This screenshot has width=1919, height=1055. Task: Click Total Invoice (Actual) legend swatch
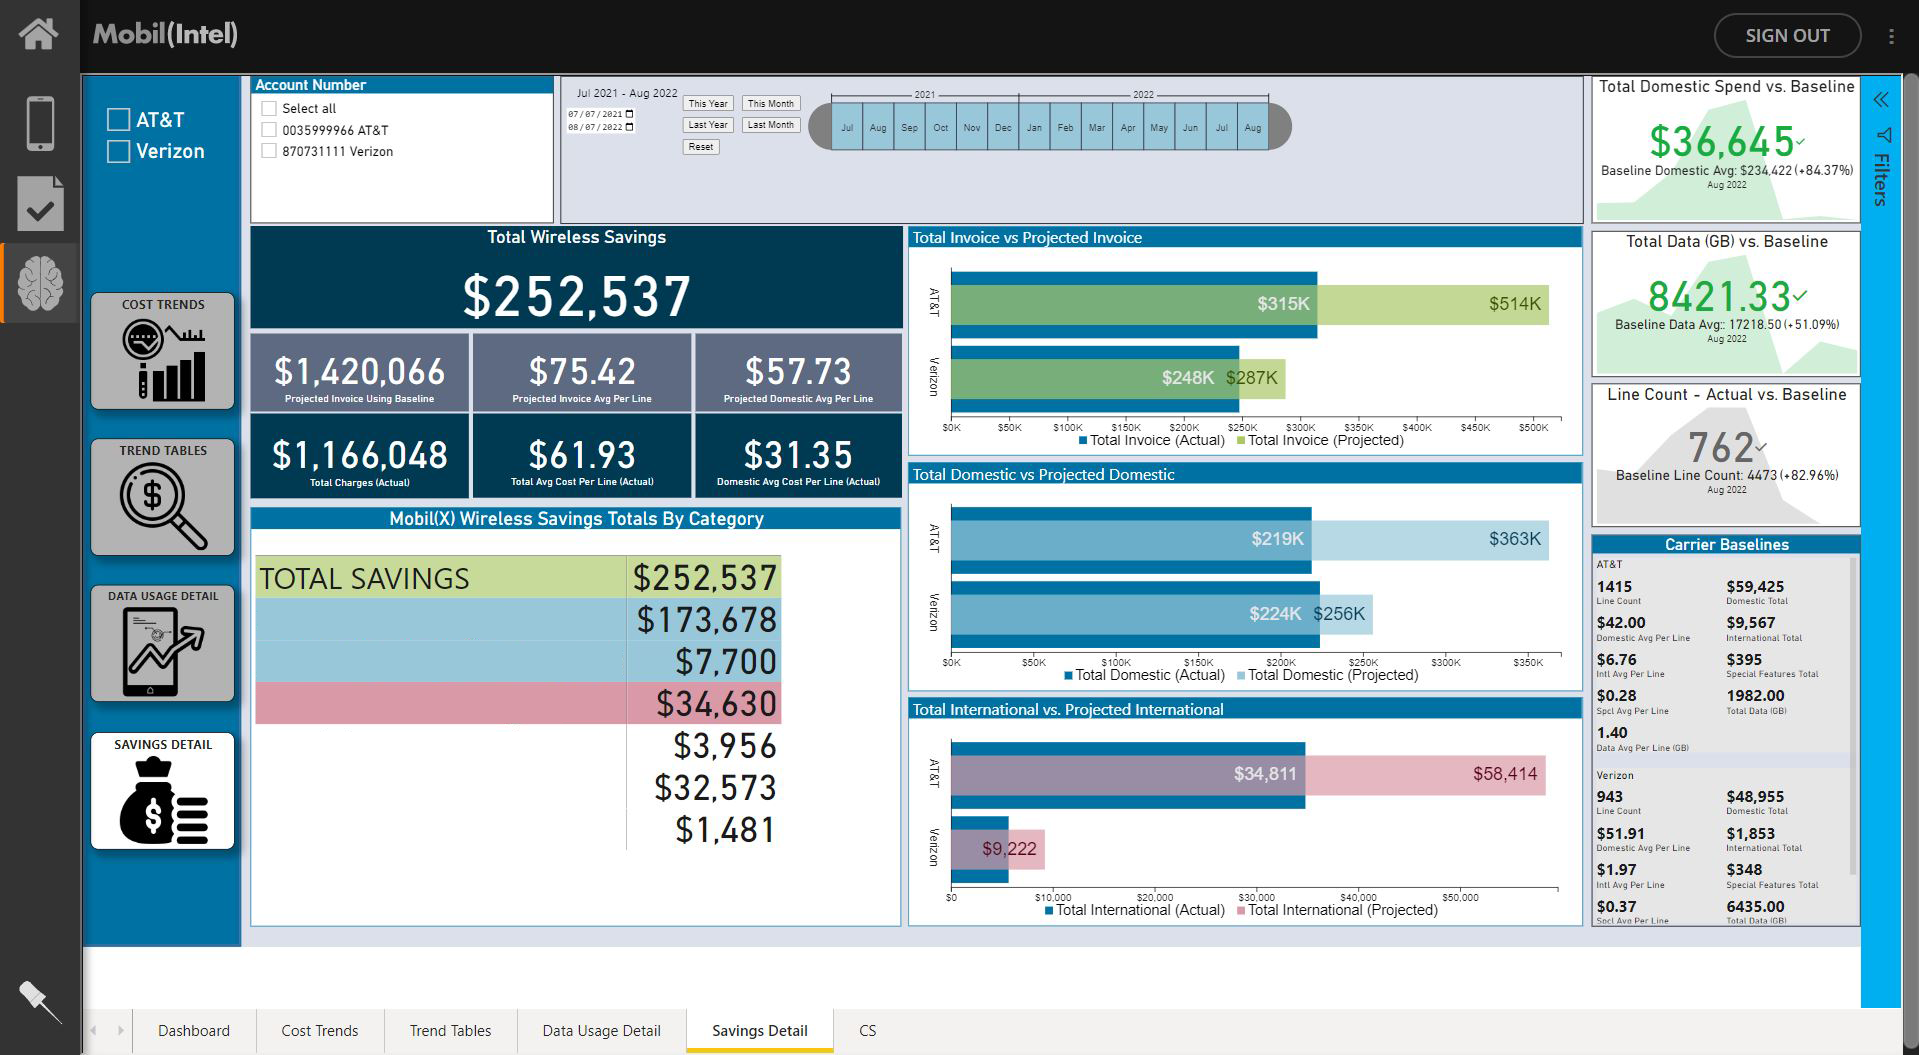coord(1083,440)
